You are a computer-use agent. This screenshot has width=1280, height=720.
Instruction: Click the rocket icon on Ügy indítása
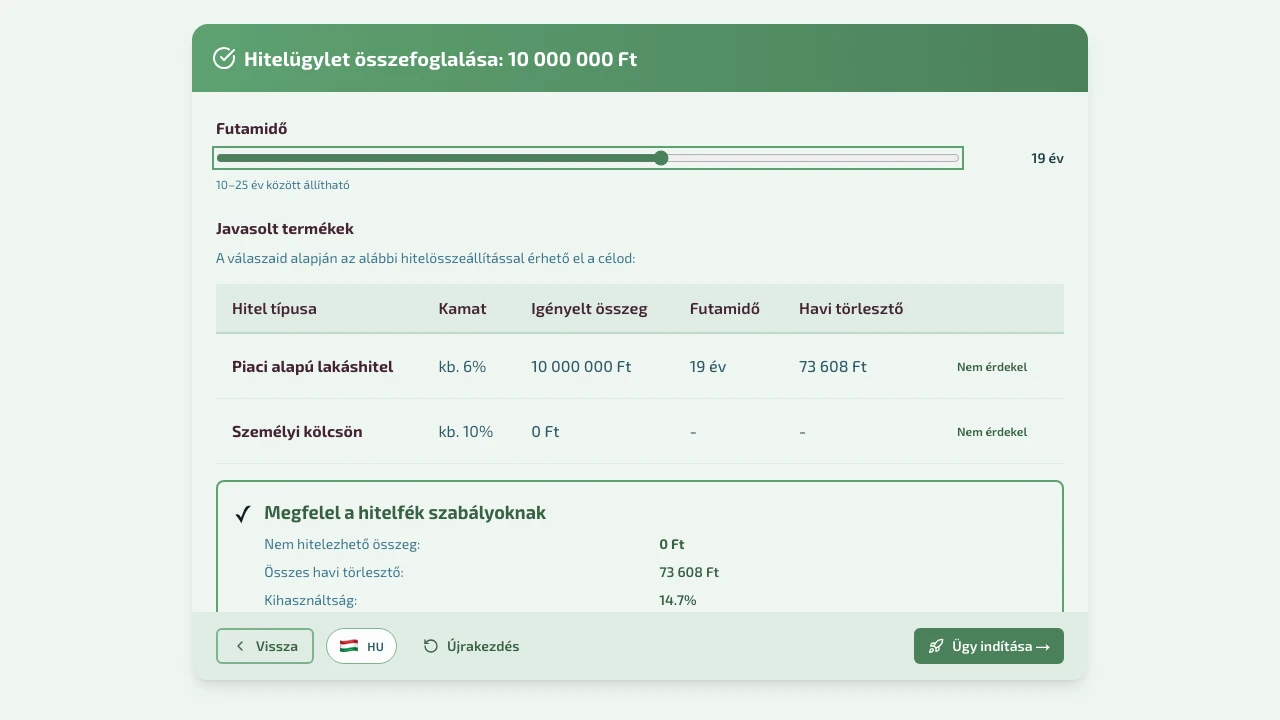pos(936,646)
